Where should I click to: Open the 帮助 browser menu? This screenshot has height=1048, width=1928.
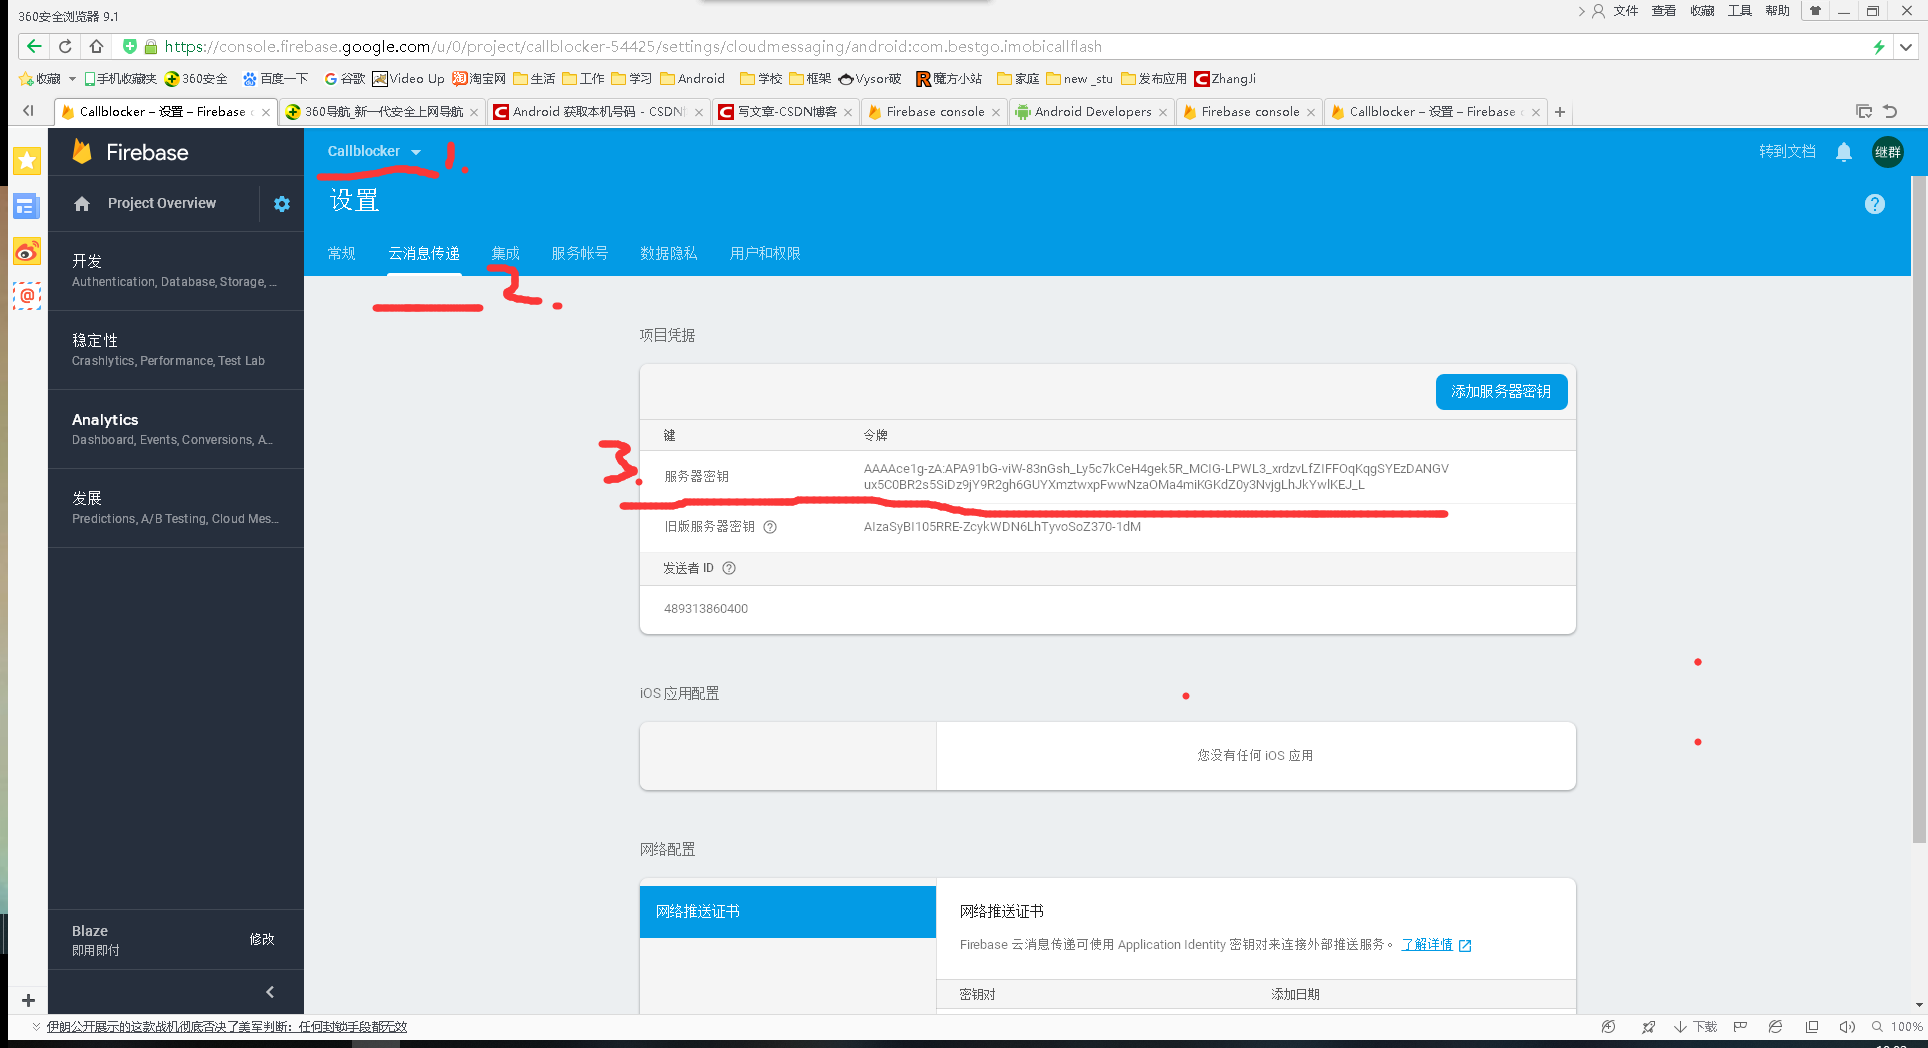coord(1777,11)
